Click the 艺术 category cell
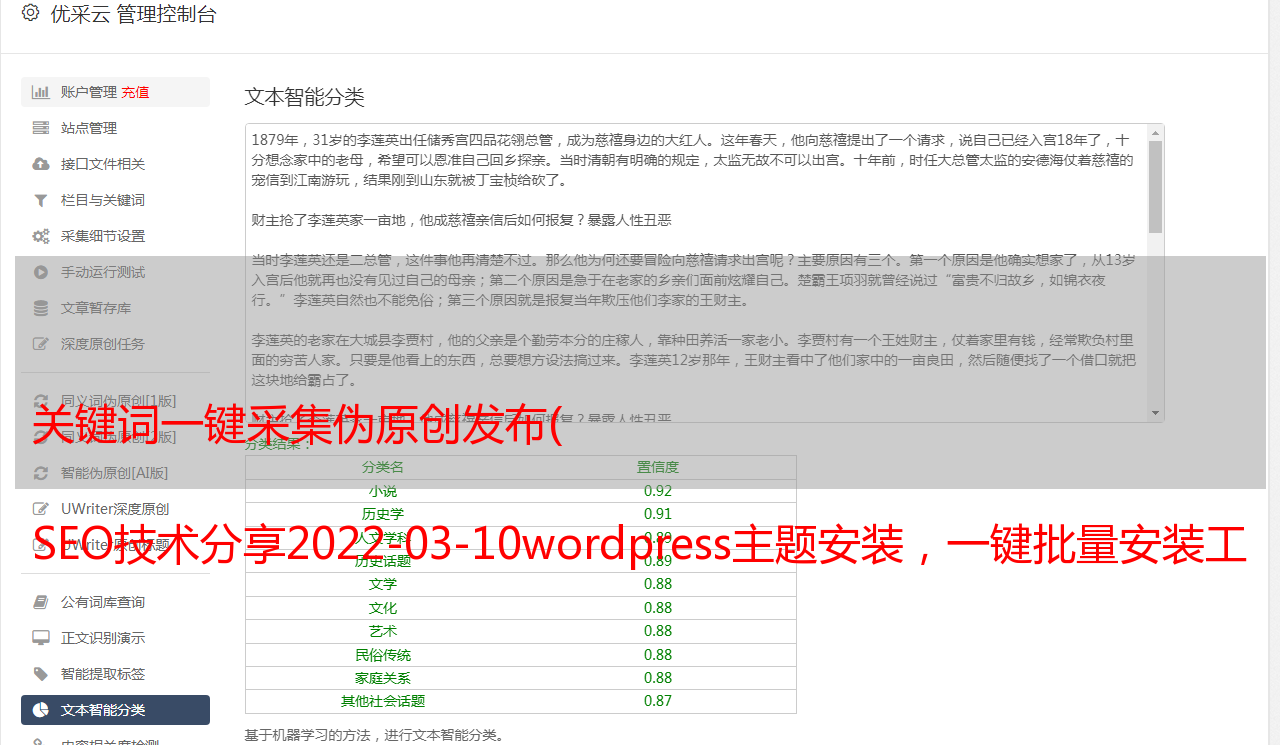The width and height of the screenshot is (1280, 745). 383,631
